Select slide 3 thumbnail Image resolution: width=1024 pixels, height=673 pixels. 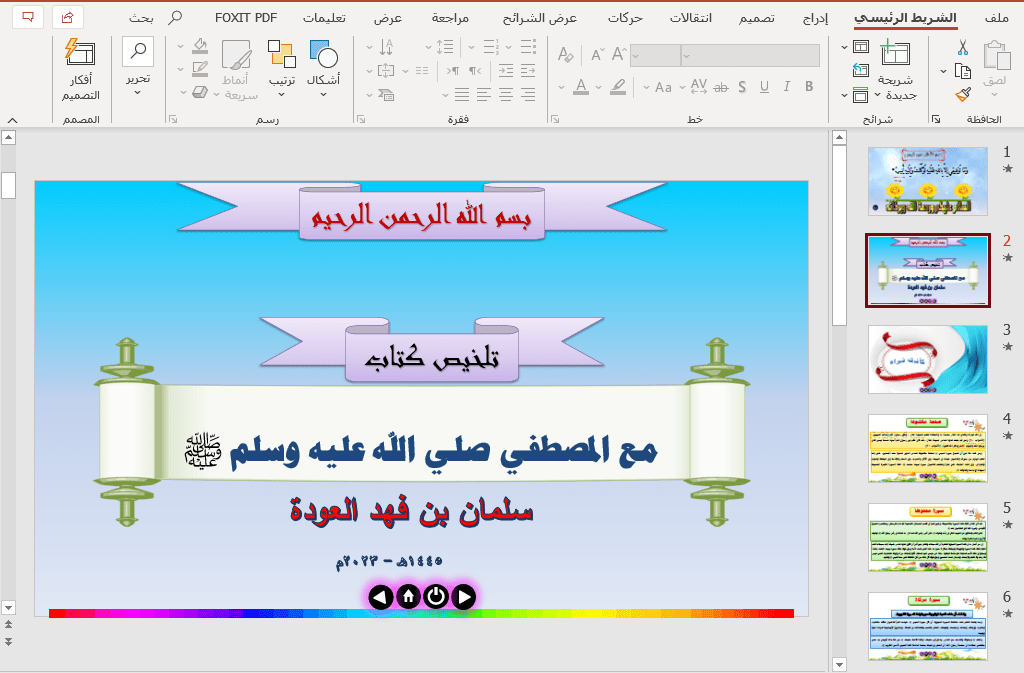pos(927,359)
